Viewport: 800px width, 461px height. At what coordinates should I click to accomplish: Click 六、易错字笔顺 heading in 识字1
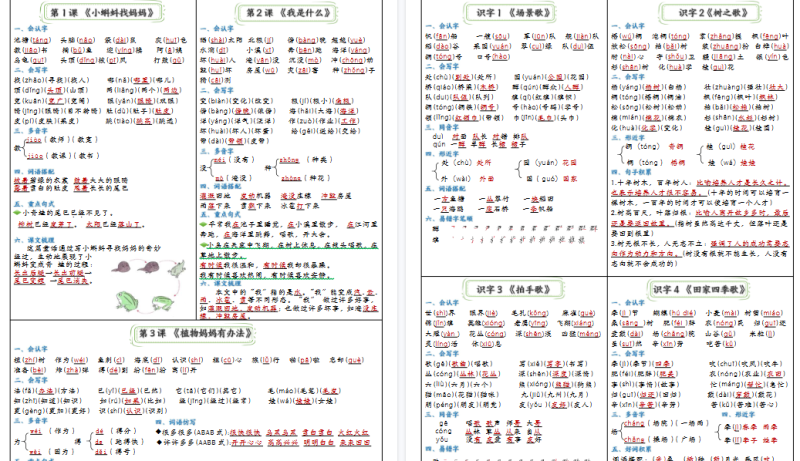coord(451,217)
